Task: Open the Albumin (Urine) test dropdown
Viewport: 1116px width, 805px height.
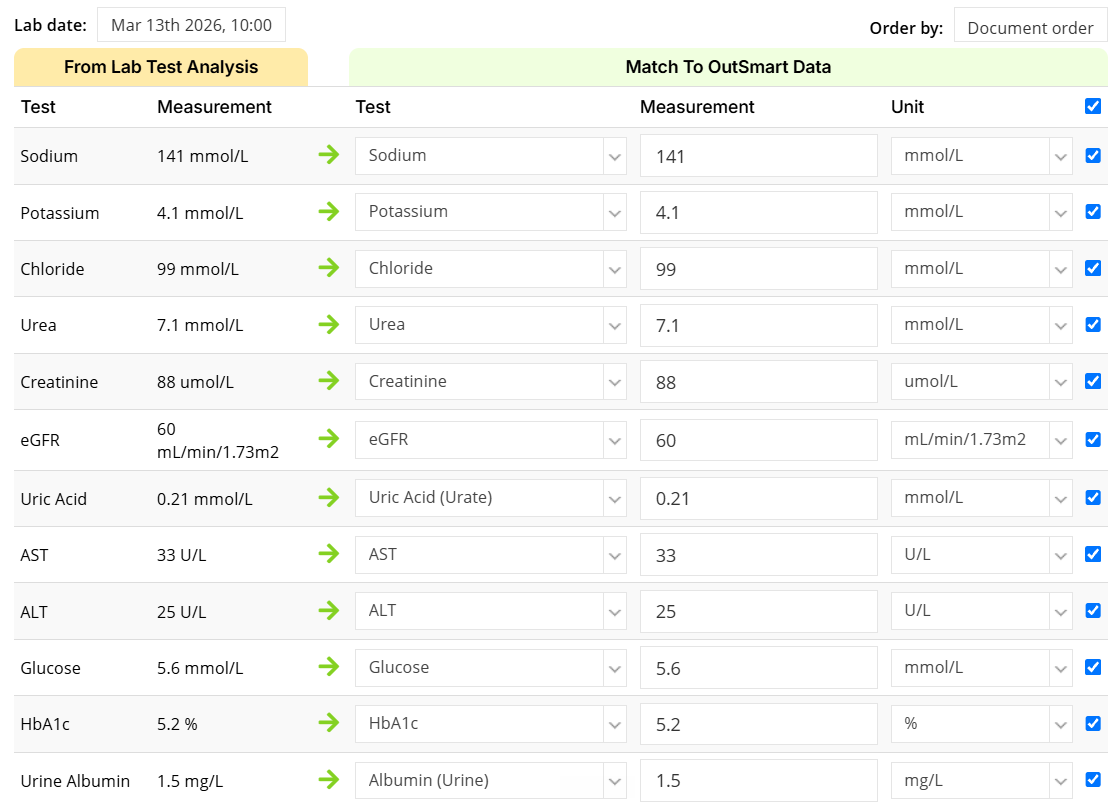Action: click(490, 781)
